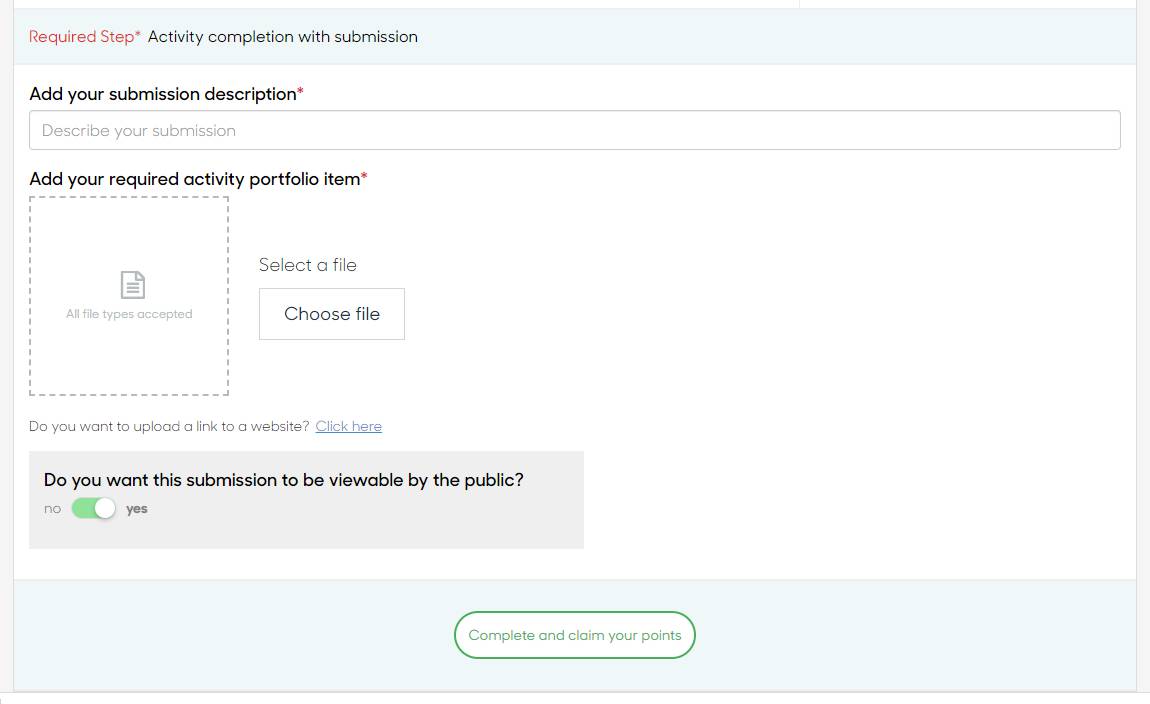Image resolution: width=1150 pixels, height=704 pixels.
Task: Focus the "Describe your submission" text field
Action: tap(574, 130)
